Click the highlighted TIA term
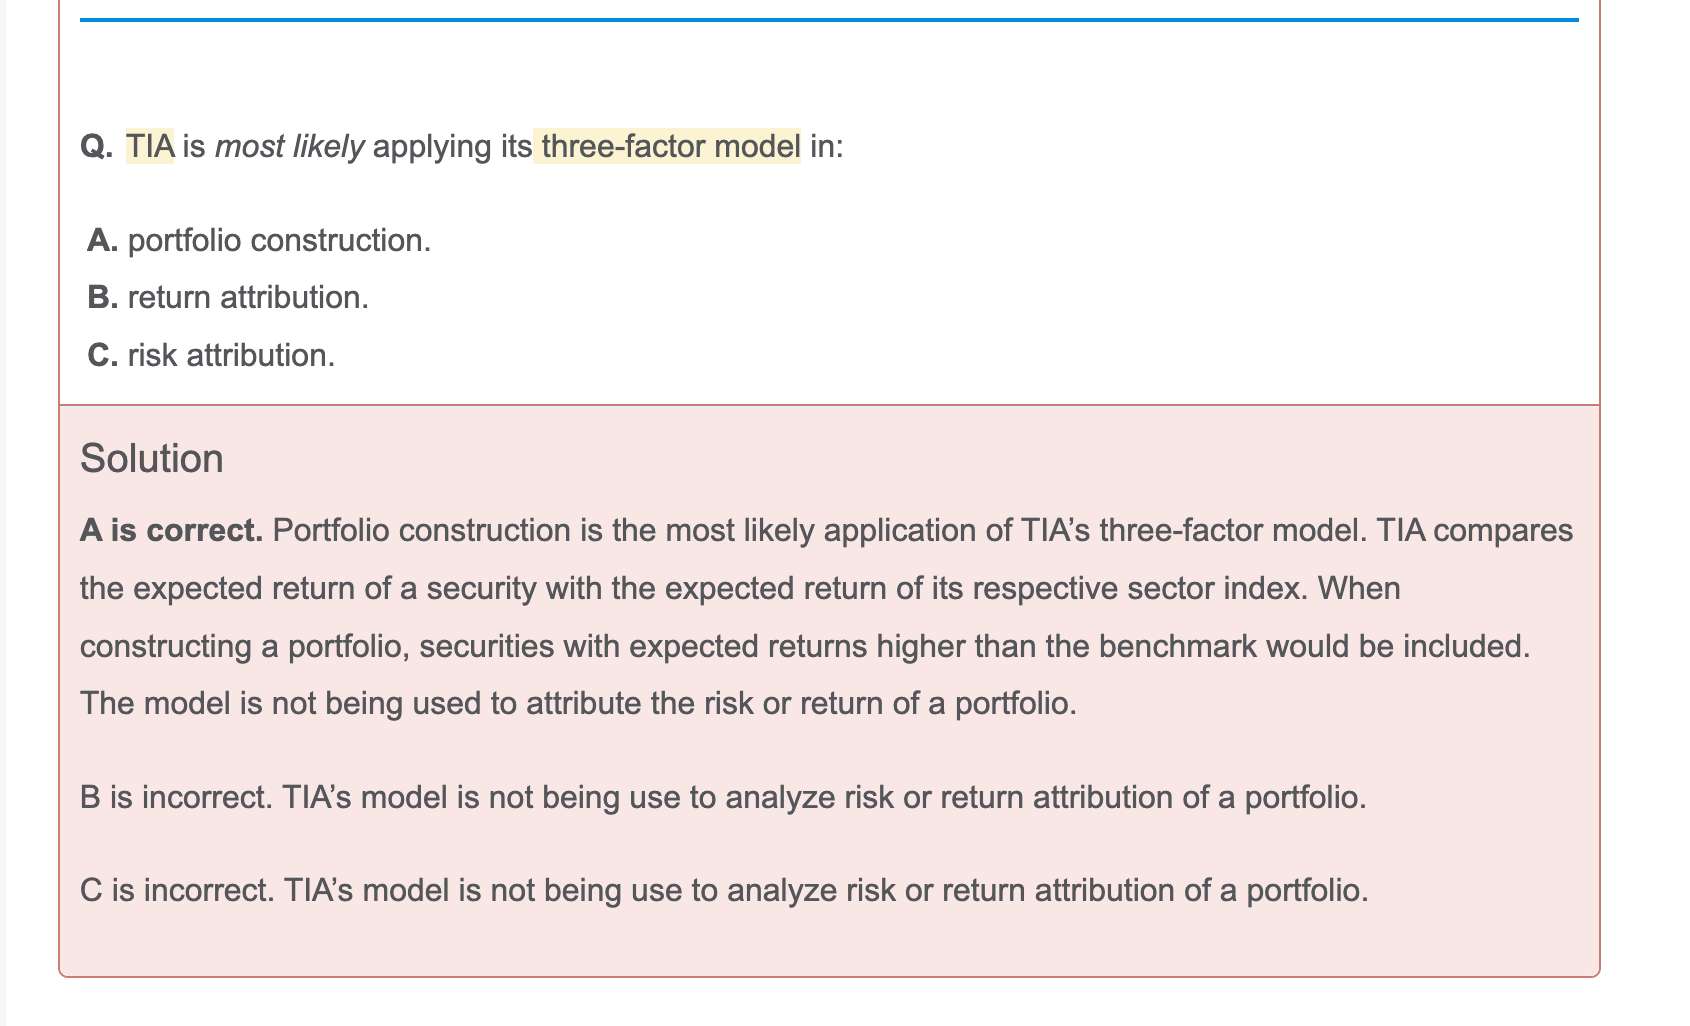This screenshot has height=1026, width=1690. click(150, 147)
